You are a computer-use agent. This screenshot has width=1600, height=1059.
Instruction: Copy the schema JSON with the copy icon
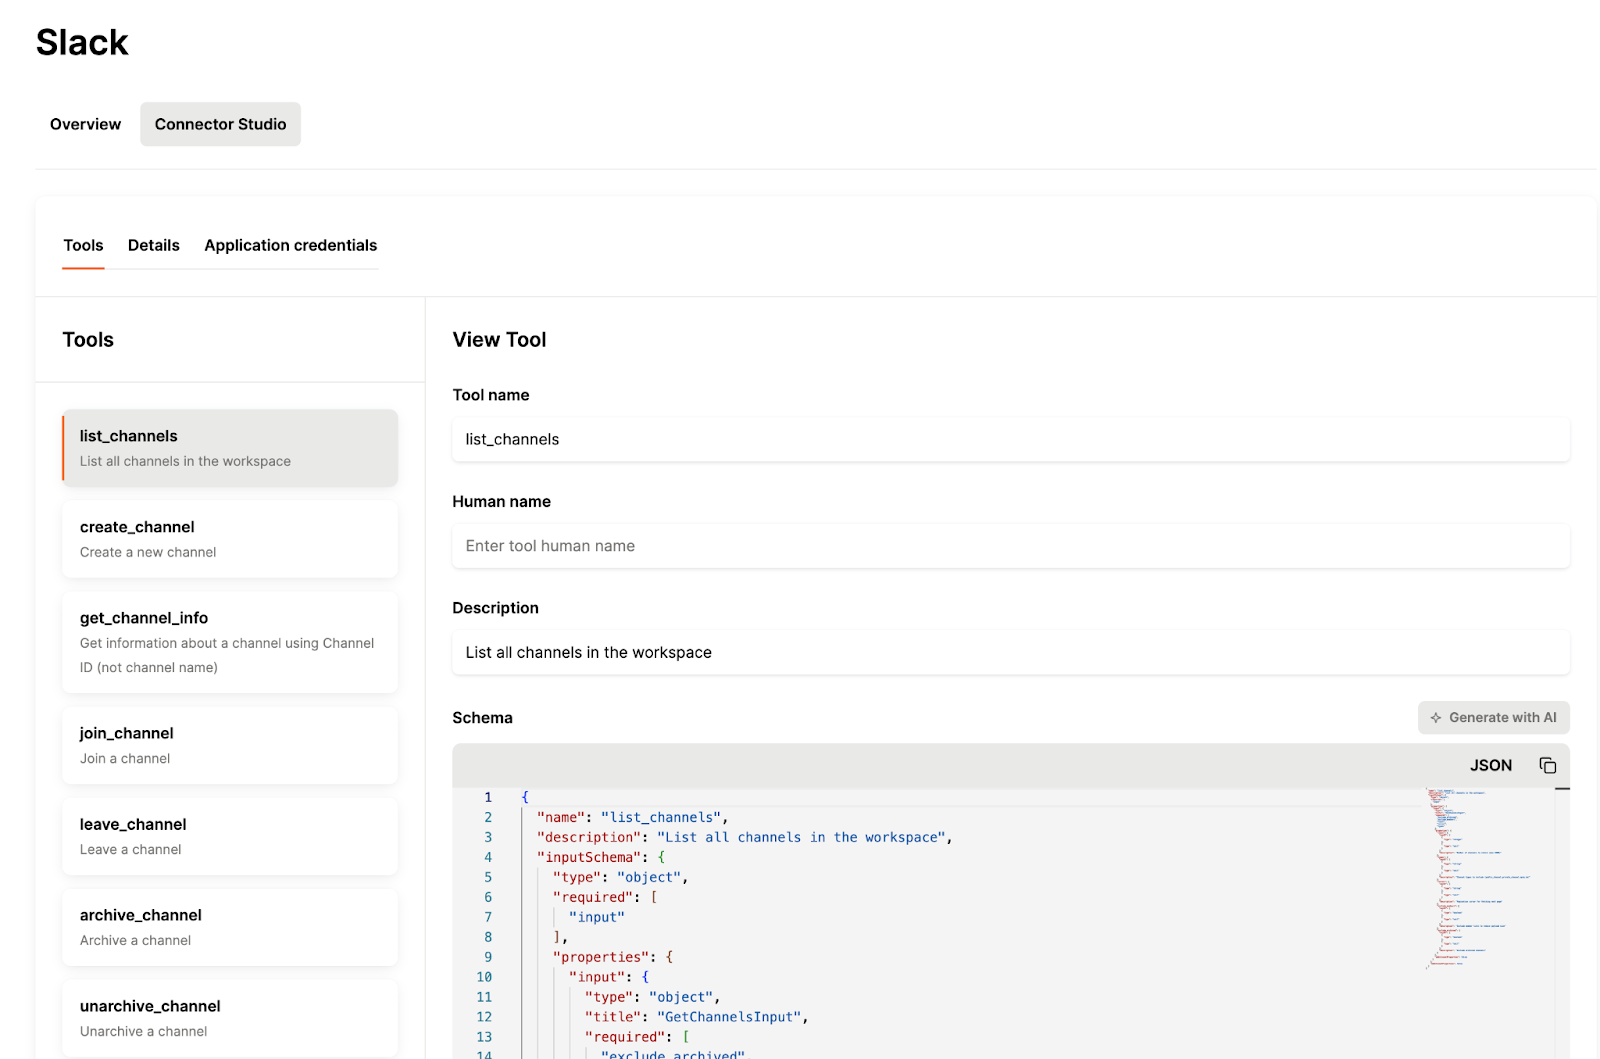point(1547,765)
